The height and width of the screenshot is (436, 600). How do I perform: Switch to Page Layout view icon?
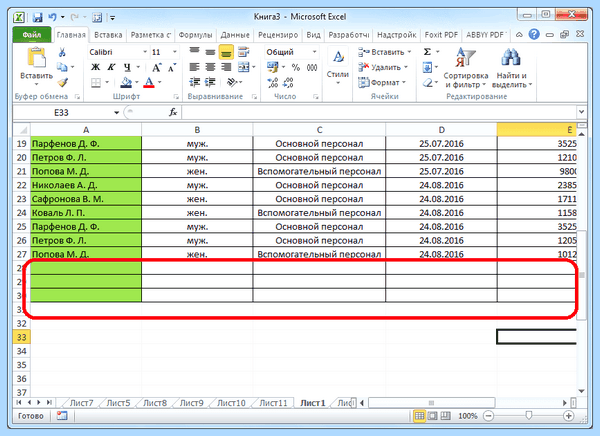click(x=432, y=416)
